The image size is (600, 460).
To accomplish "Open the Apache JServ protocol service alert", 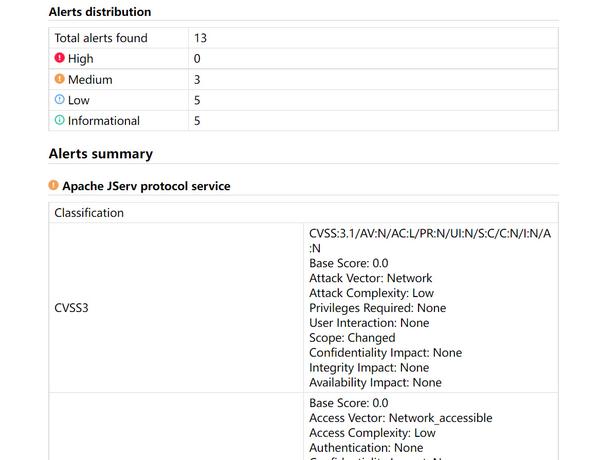I will [x=146, y=186].
